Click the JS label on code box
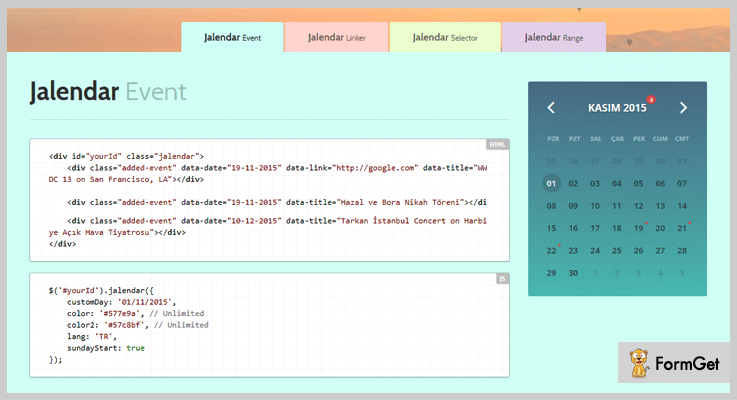 (502, 279)
